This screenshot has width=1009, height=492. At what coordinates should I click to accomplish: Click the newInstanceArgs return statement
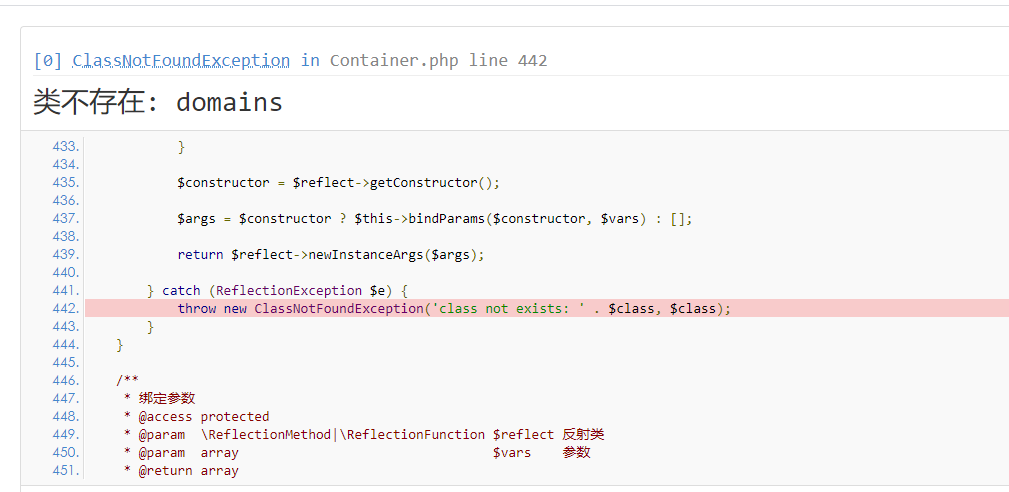(330, 254)
